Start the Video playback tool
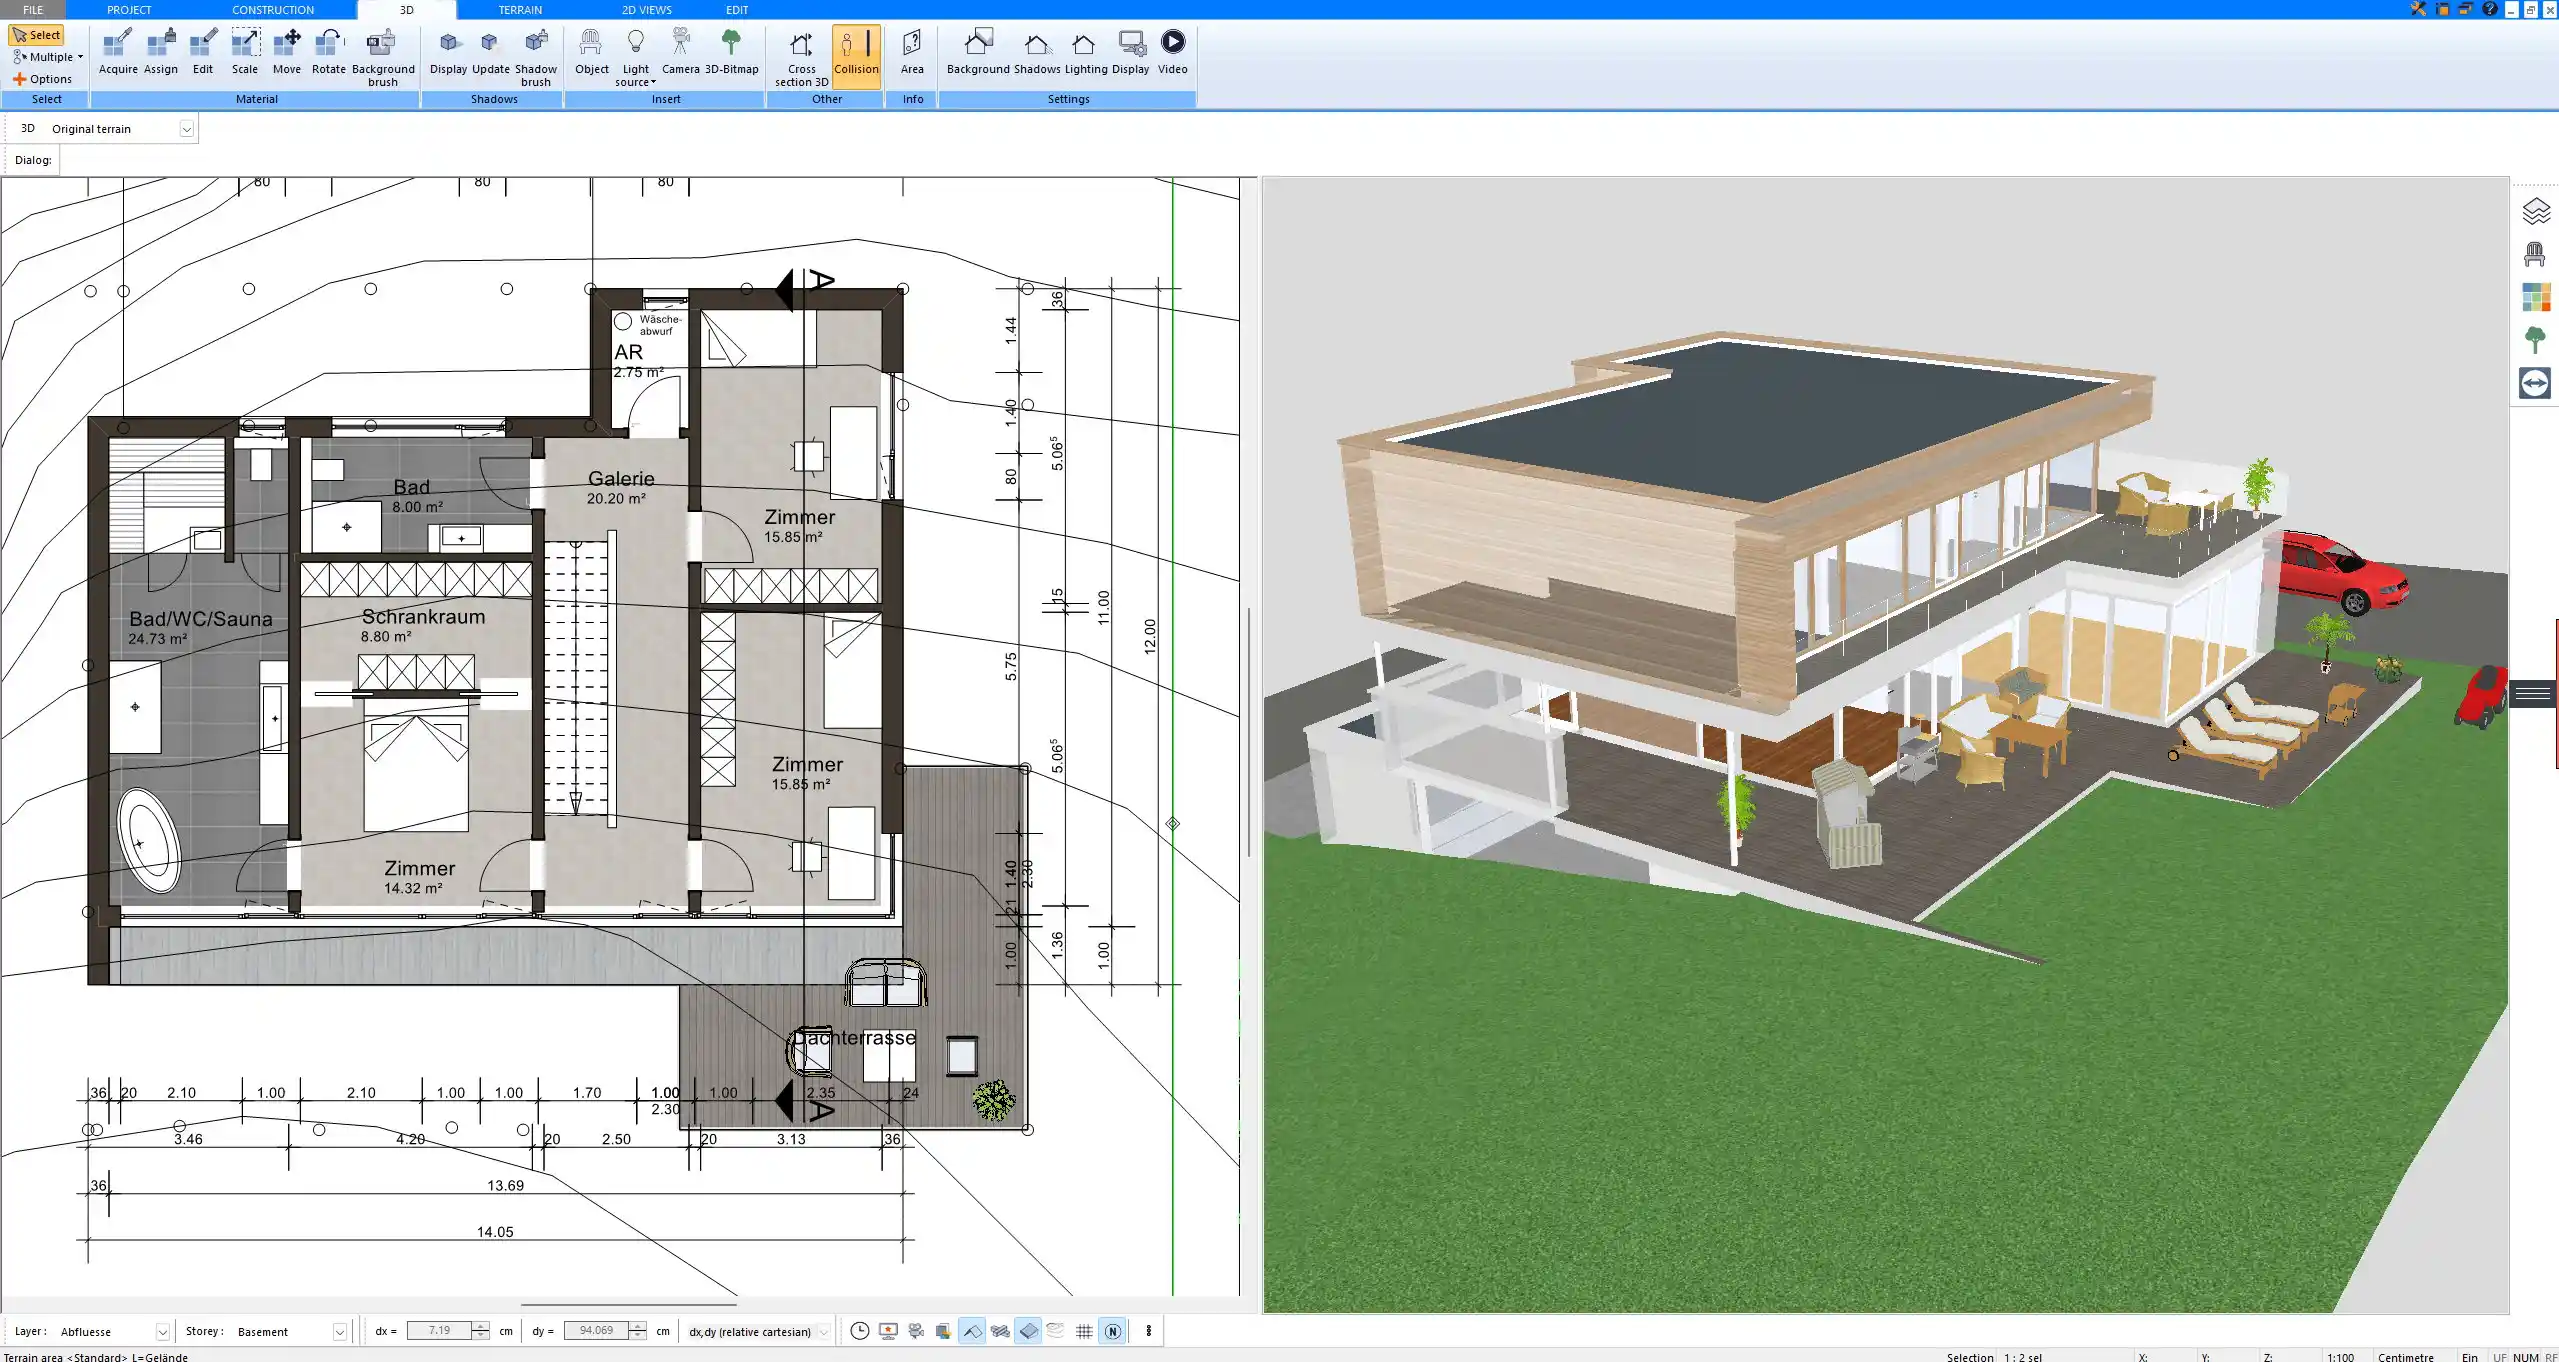 pyautogui.click(x=1173, y=52)
